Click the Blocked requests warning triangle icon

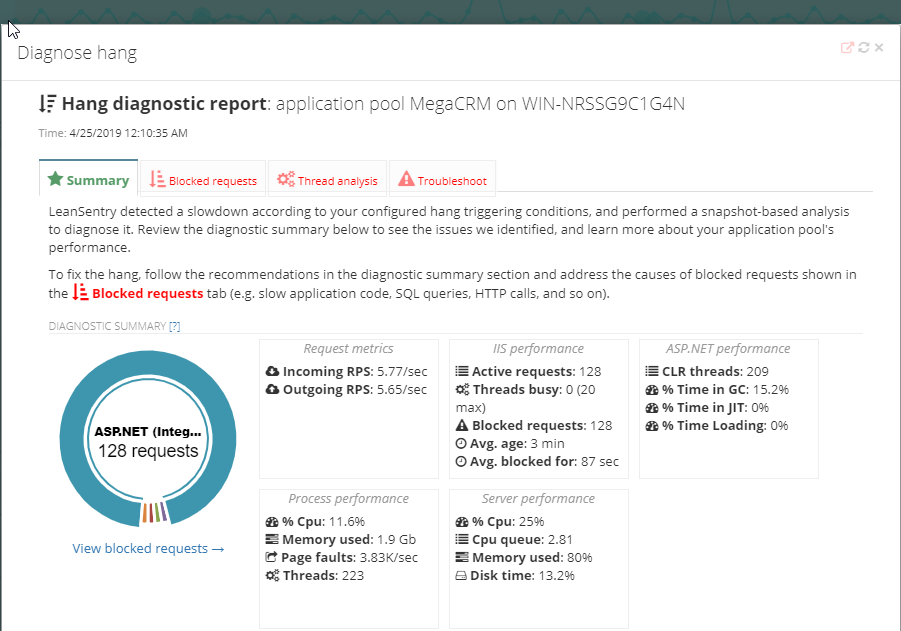pos(462,425)
